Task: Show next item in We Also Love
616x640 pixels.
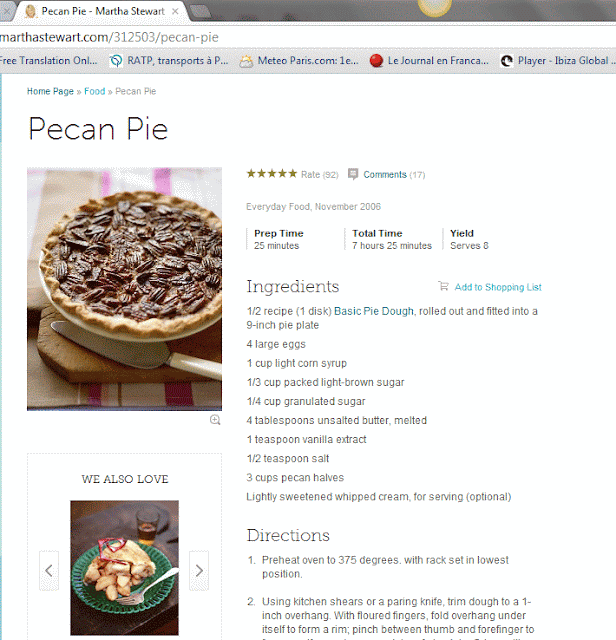Action: pyautogui.click(x=199, y=570)
